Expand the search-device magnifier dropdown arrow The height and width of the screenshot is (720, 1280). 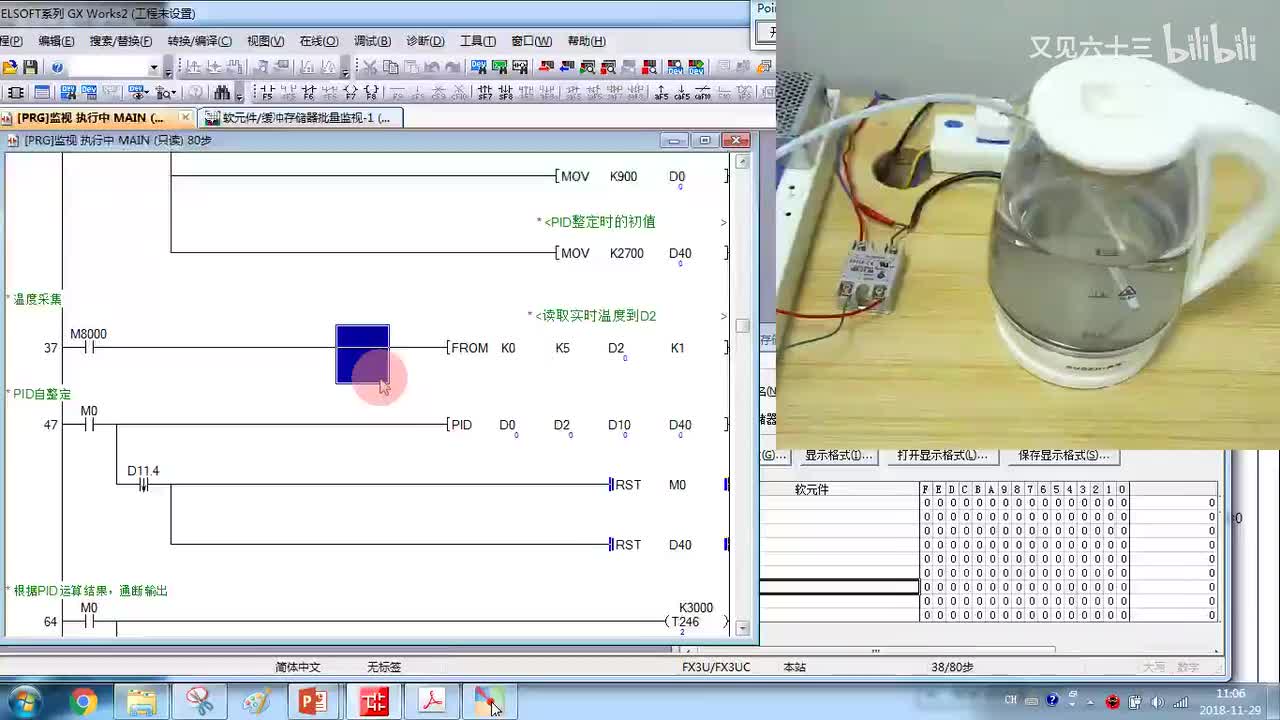tap(173, 93)
